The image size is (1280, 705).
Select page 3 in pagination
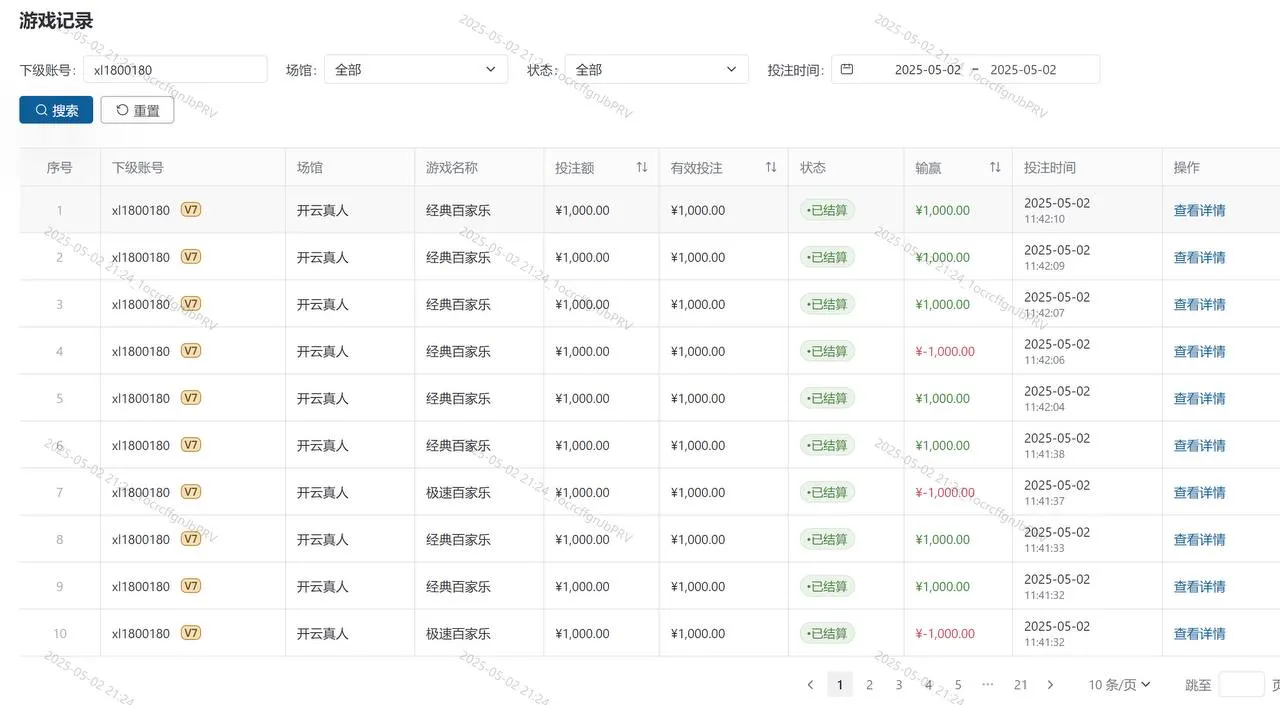[x=898, y=684]
